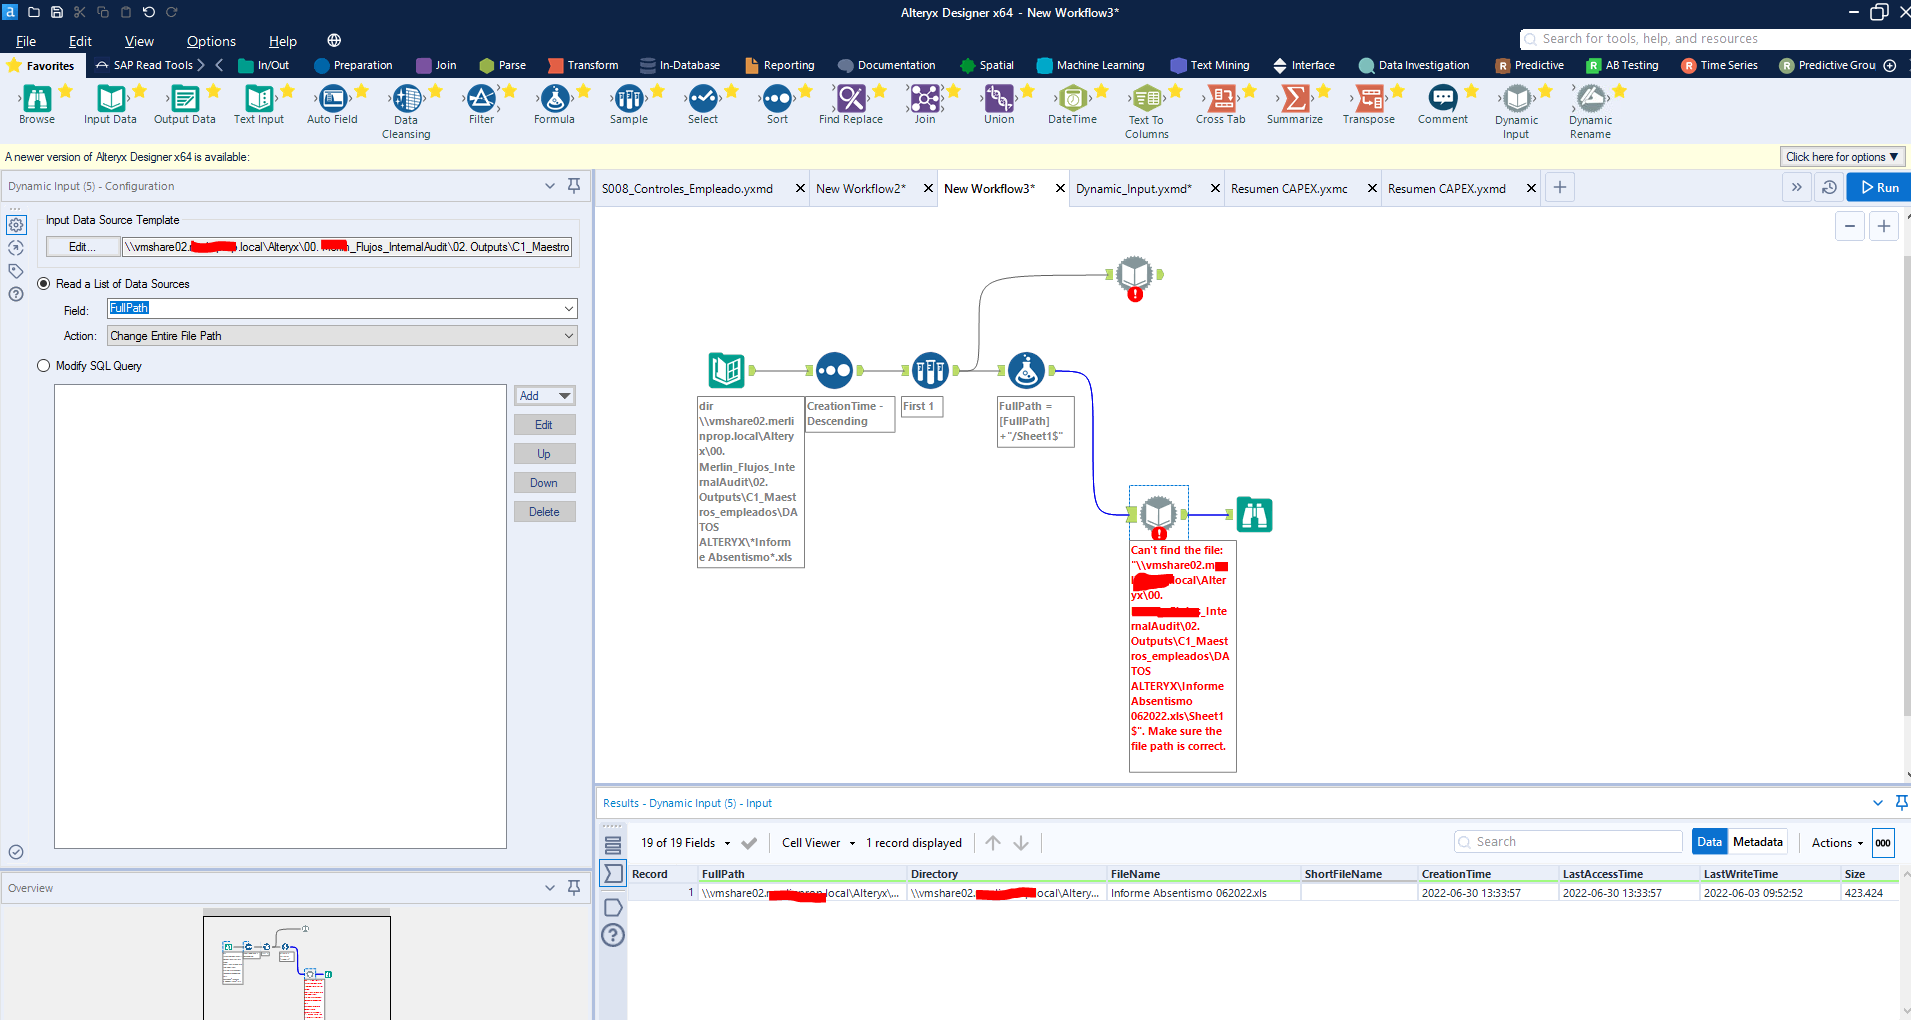Click the Edit button for the input data source template

pyautogui.click(x=82, y=246)
